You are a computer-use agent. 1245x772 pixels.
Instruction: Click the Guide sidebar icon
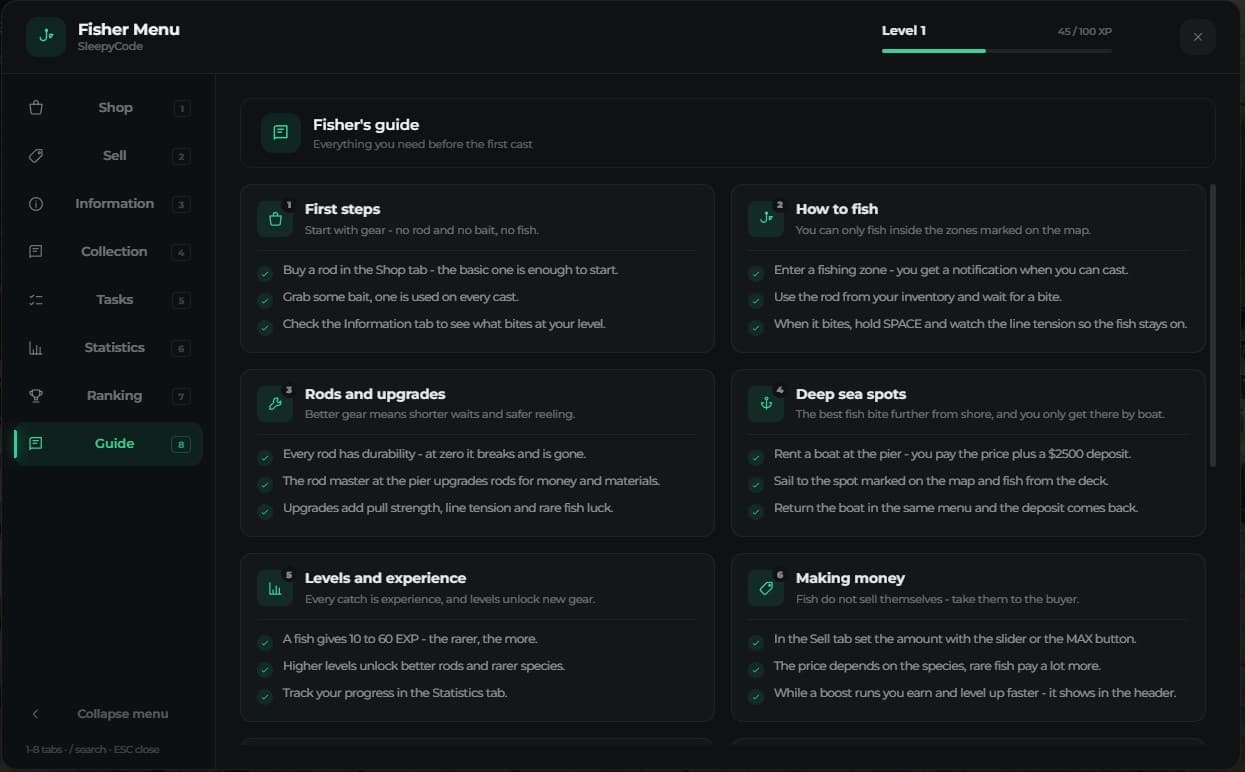coord(36,444)
